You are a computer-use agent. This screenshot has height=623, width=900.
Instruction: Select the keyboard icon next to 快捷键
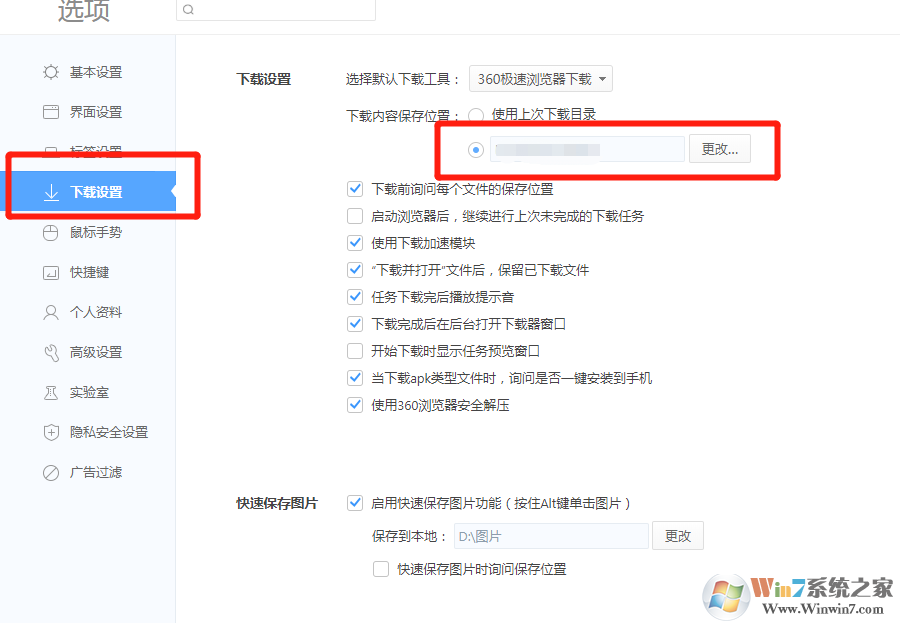[52, 272]
